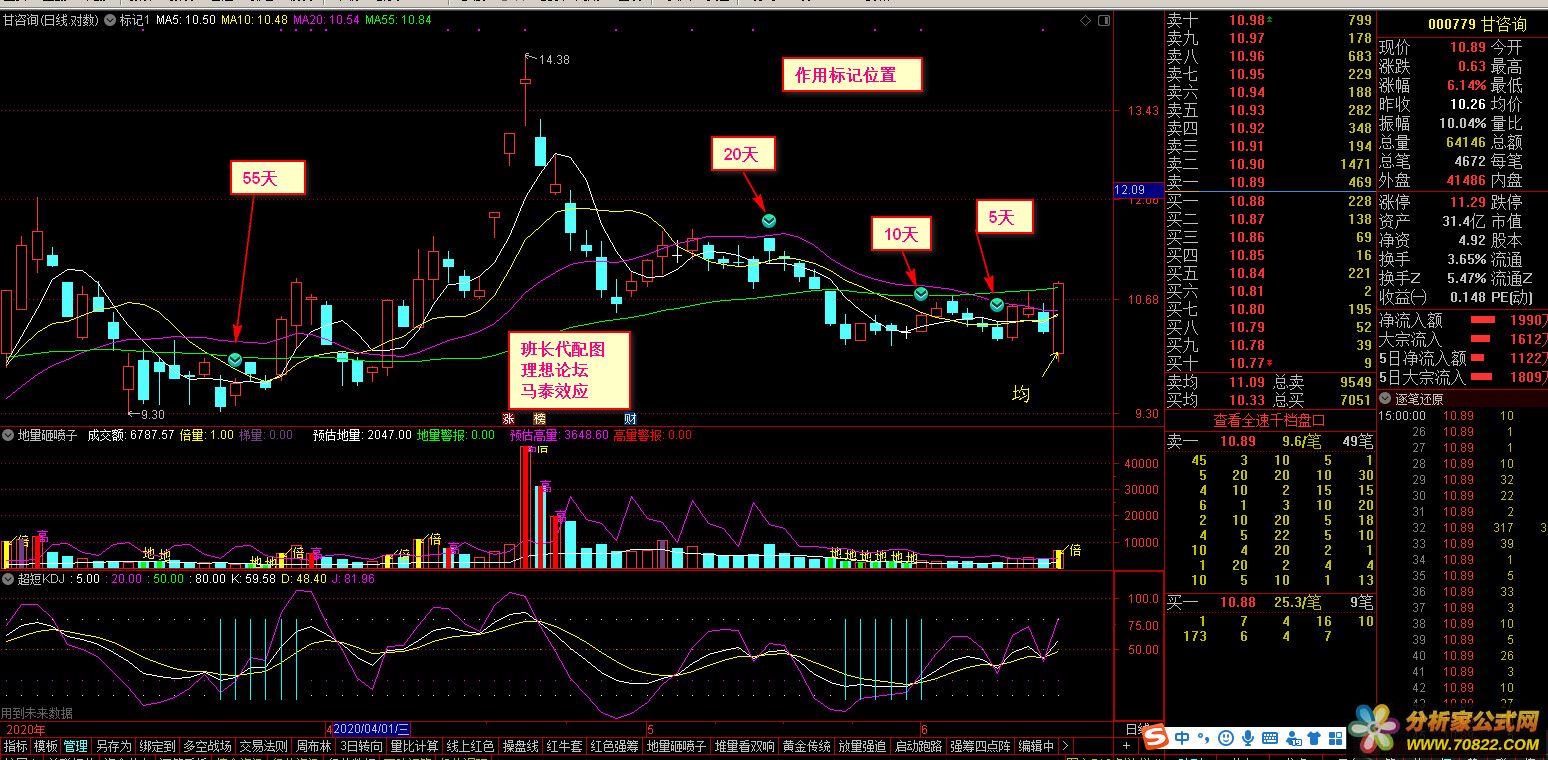Switch to 放量强追 indicator tab
The height and width of the screenshot is (760, 1548).
coord(862,746)
